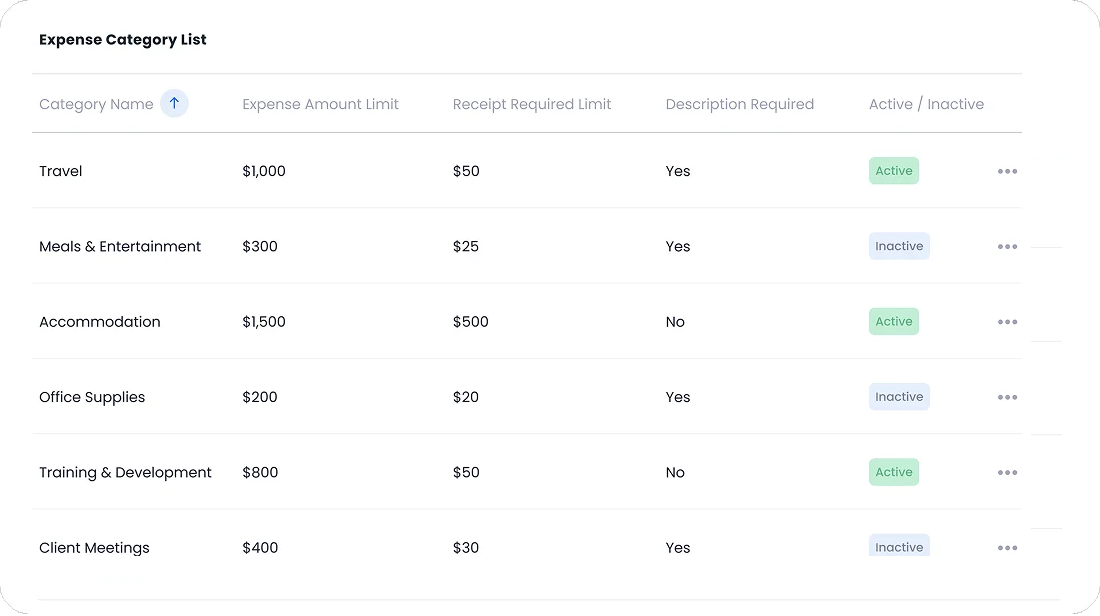Sort by Category Name using the arrow icon
This screenshot has width=1100, height=616.
[x=174, y=104]
